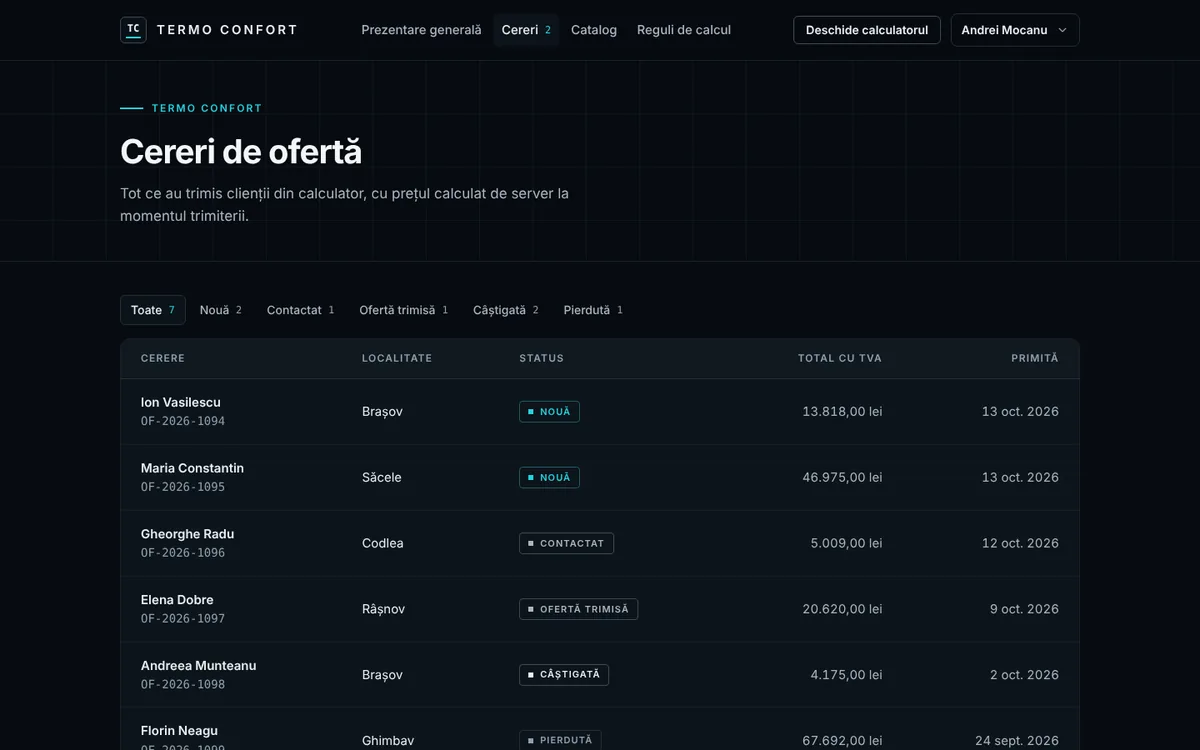This screenshot has width=1200, height=750.
Task: Click Brașov in Ion Vasilescu row
Action: point(382,411)
